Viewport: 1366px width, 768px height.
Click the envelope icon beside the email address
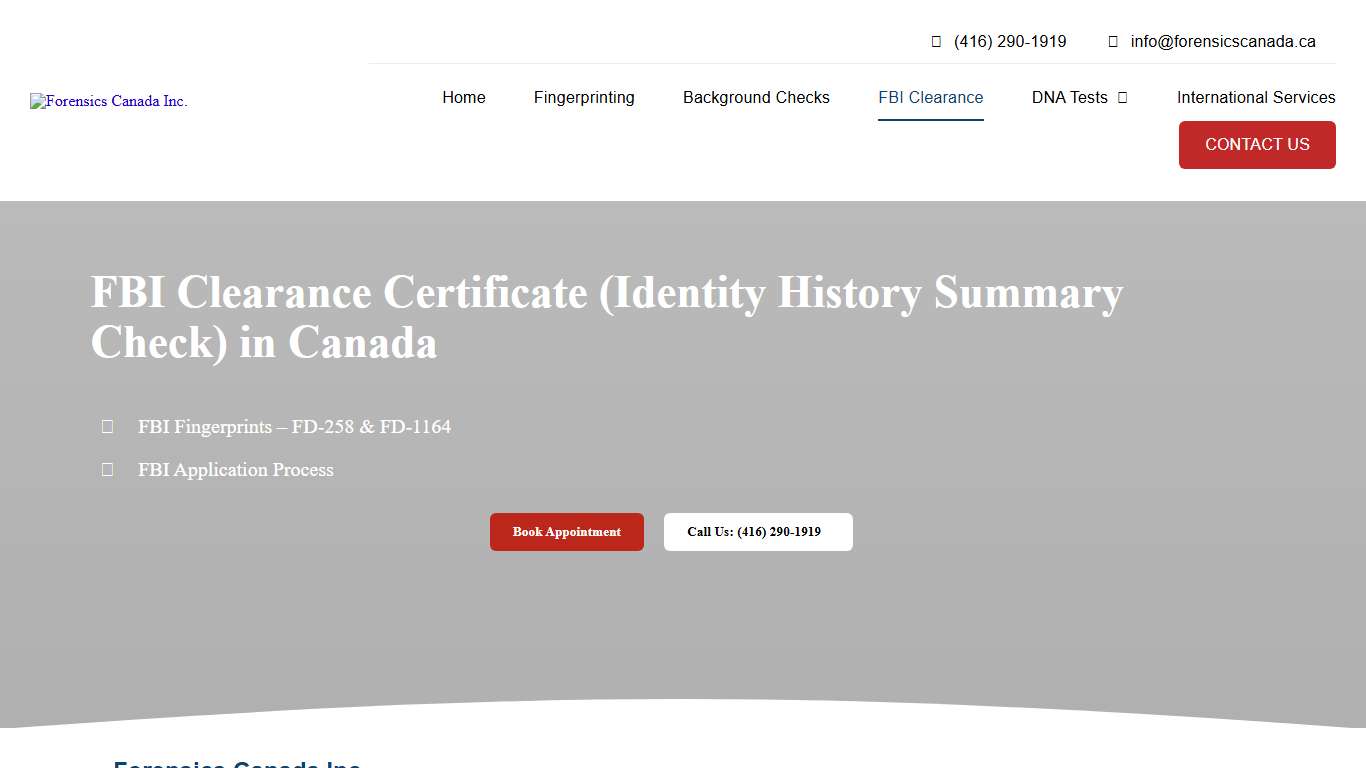[1112, 41]
